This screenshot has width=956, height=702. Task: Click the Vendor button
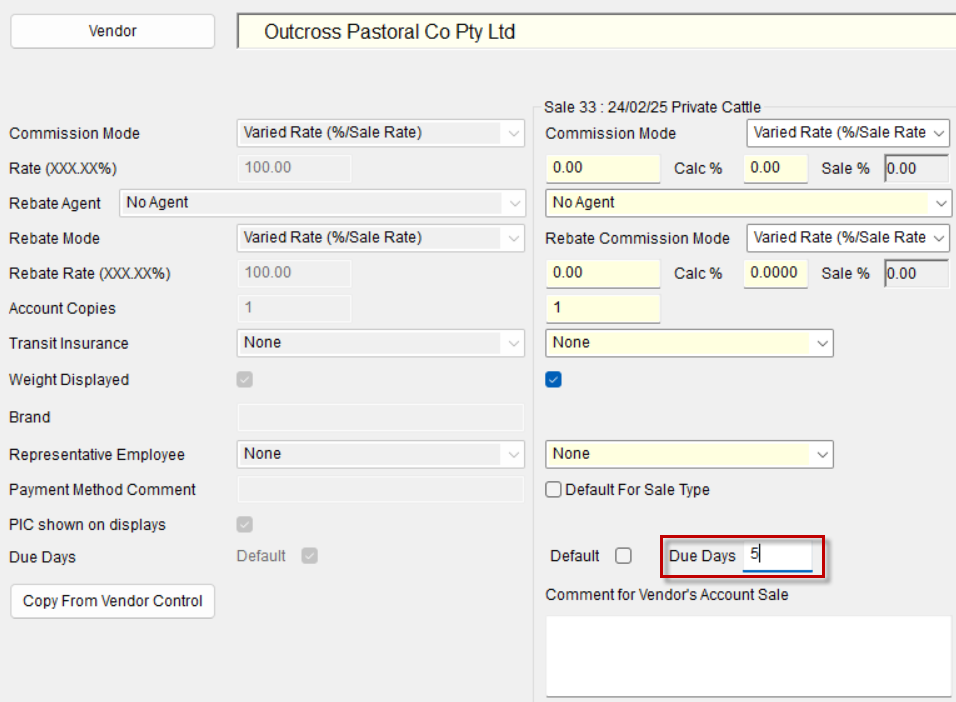point(112,31)
